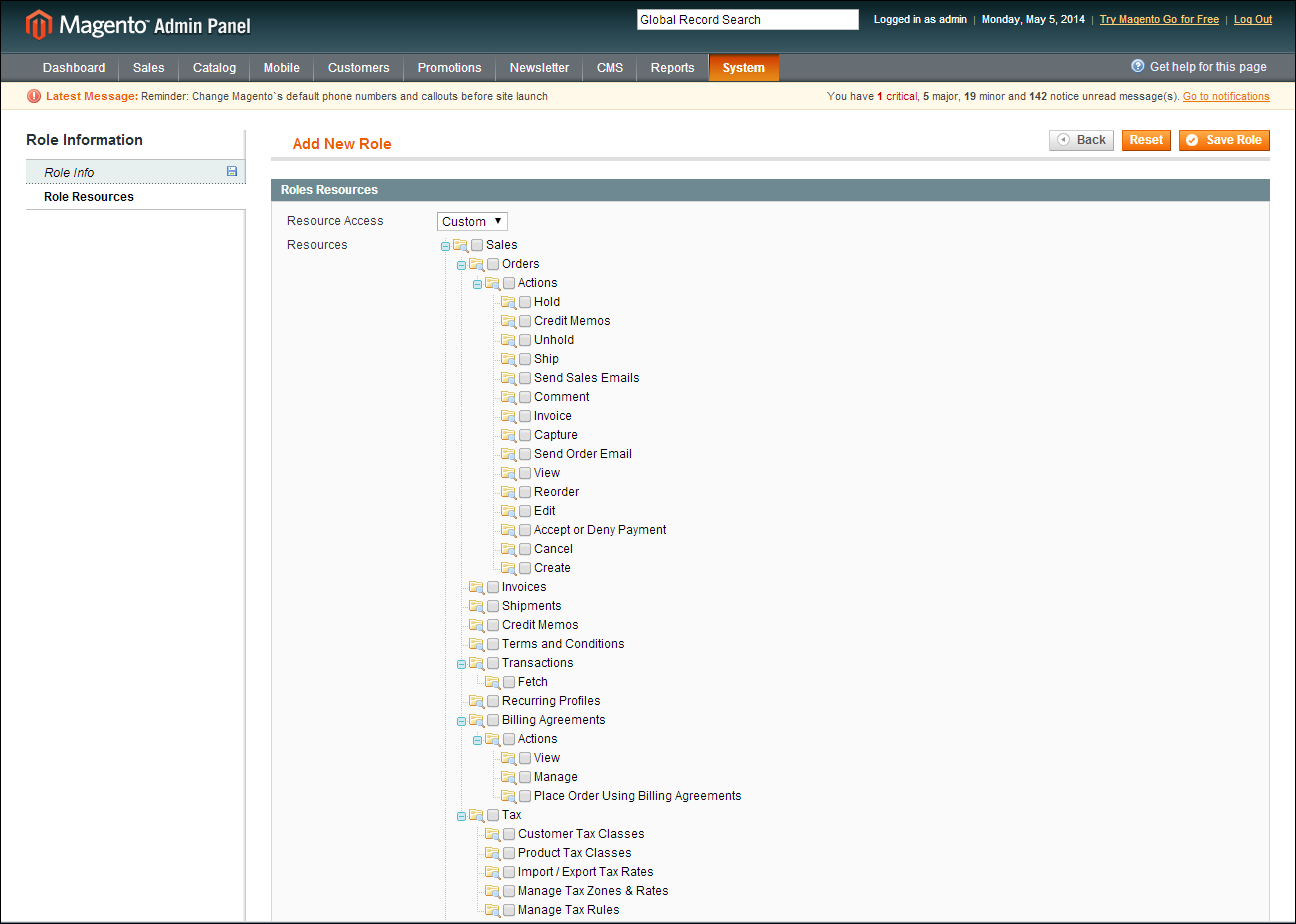The image size is (1296, 924).
Task: Click the folder icon next to Terms and Conditions
Action: pyautogui.click(x=476, y=644)
